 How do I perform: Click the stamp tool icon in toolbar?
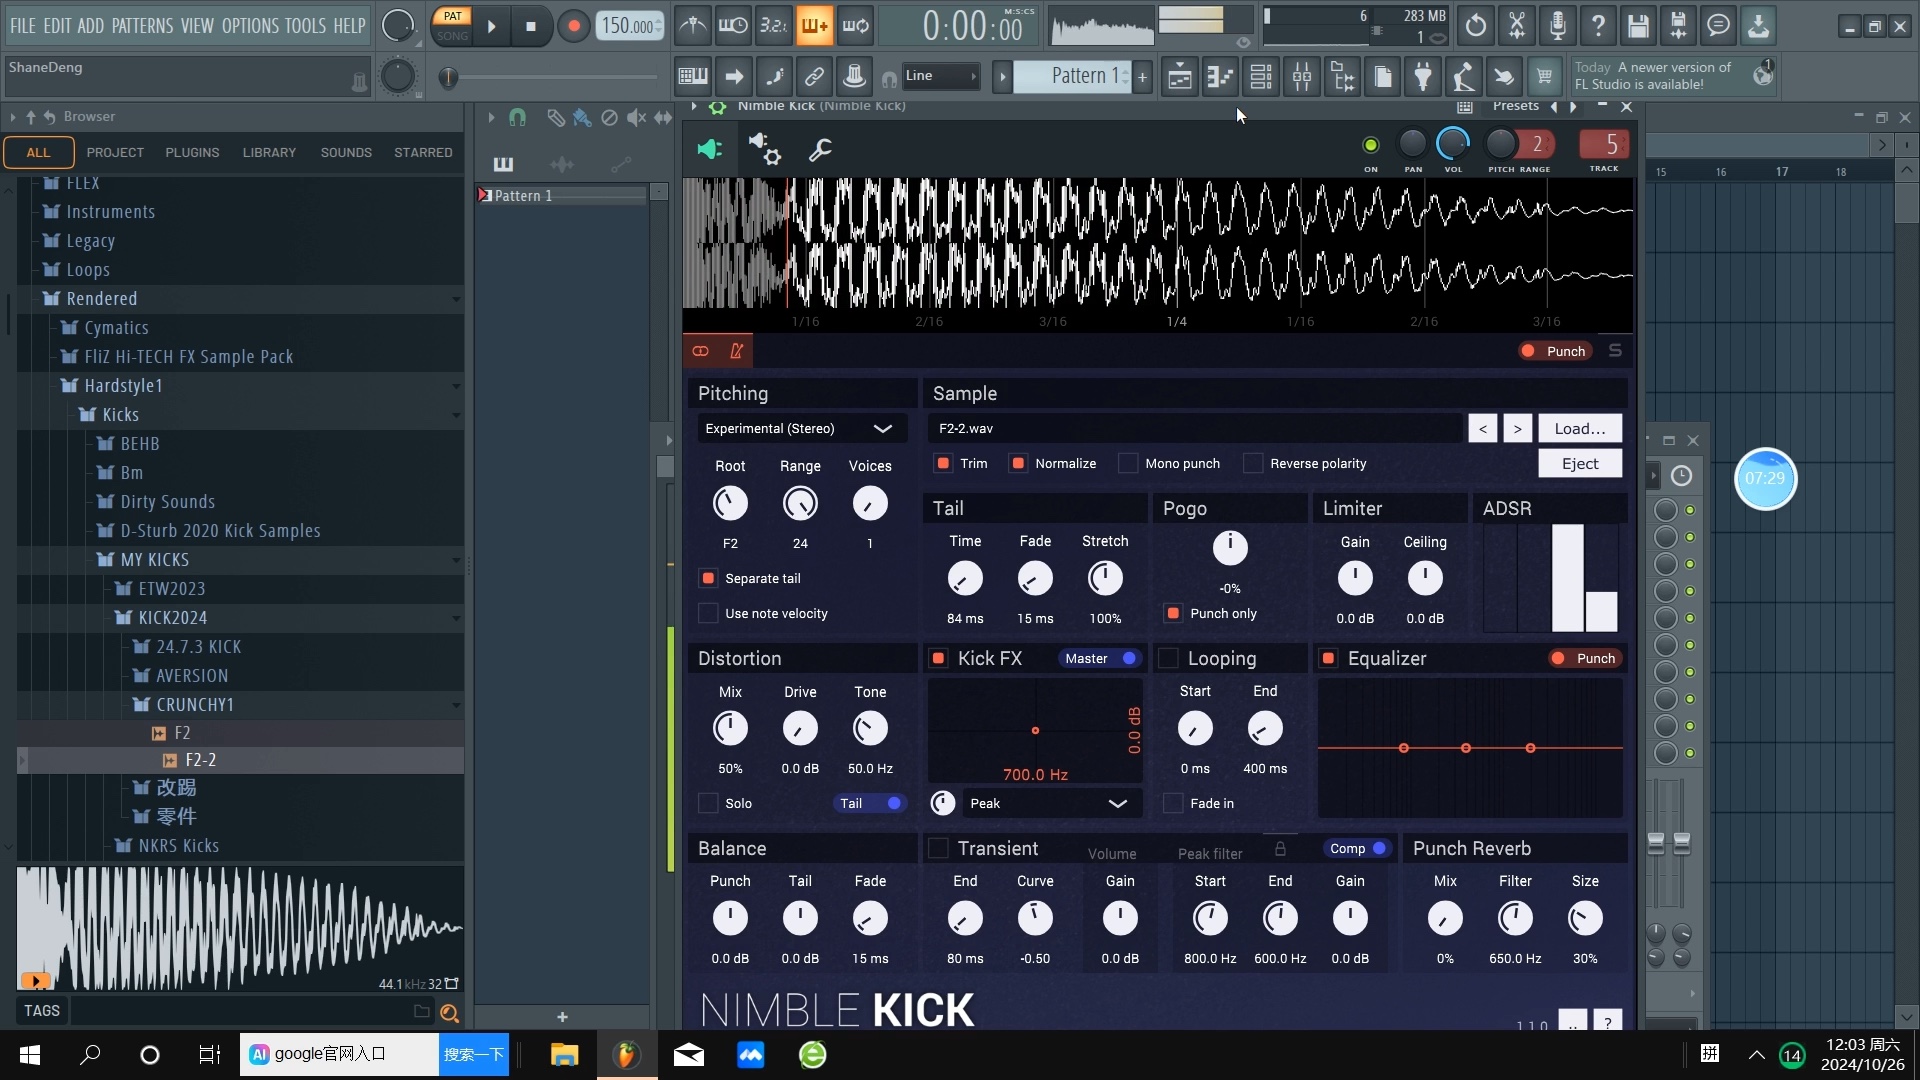pyautogui.click(x=854, y=76)
